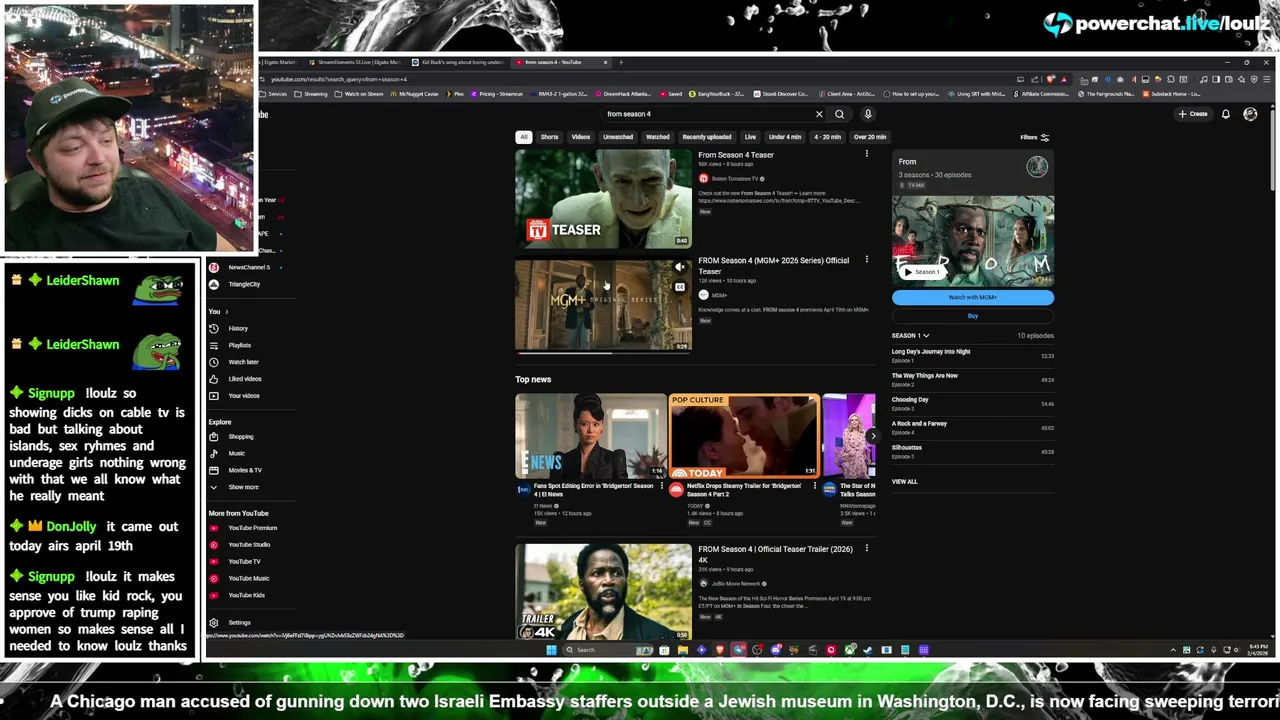Viewport: 1280px width, 720px height.
Task: Open episode The Way Things Are Now
Action: click(x=973, y=379)
